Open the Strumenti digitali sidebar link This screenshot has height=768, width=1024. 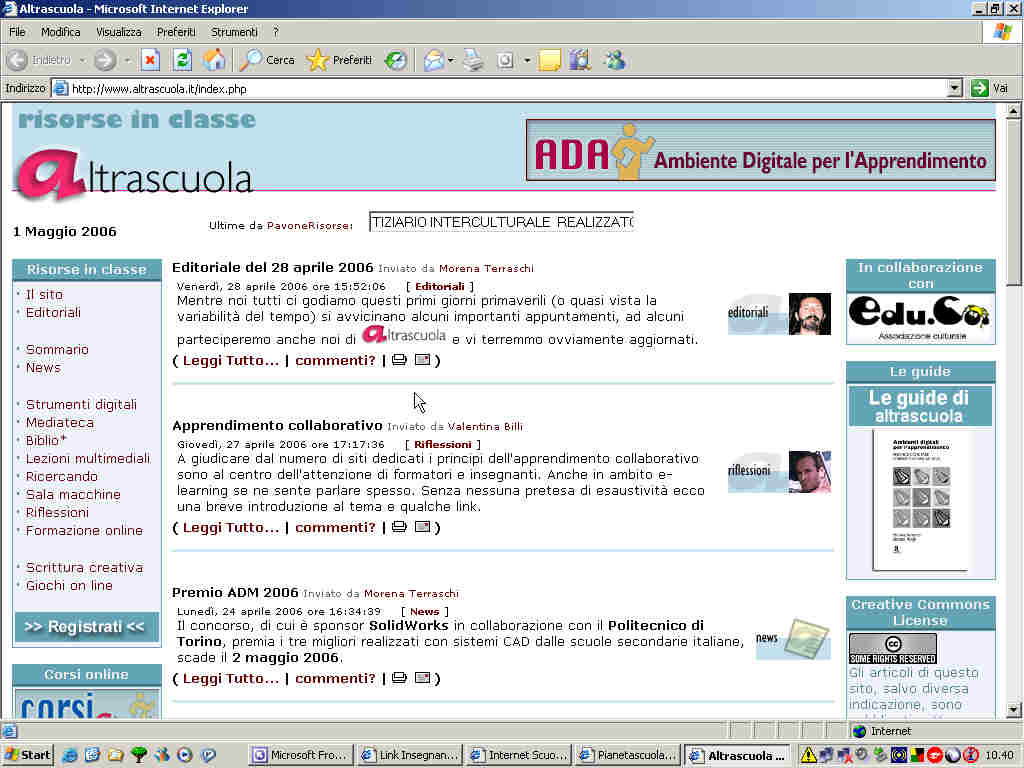(81, 405)
